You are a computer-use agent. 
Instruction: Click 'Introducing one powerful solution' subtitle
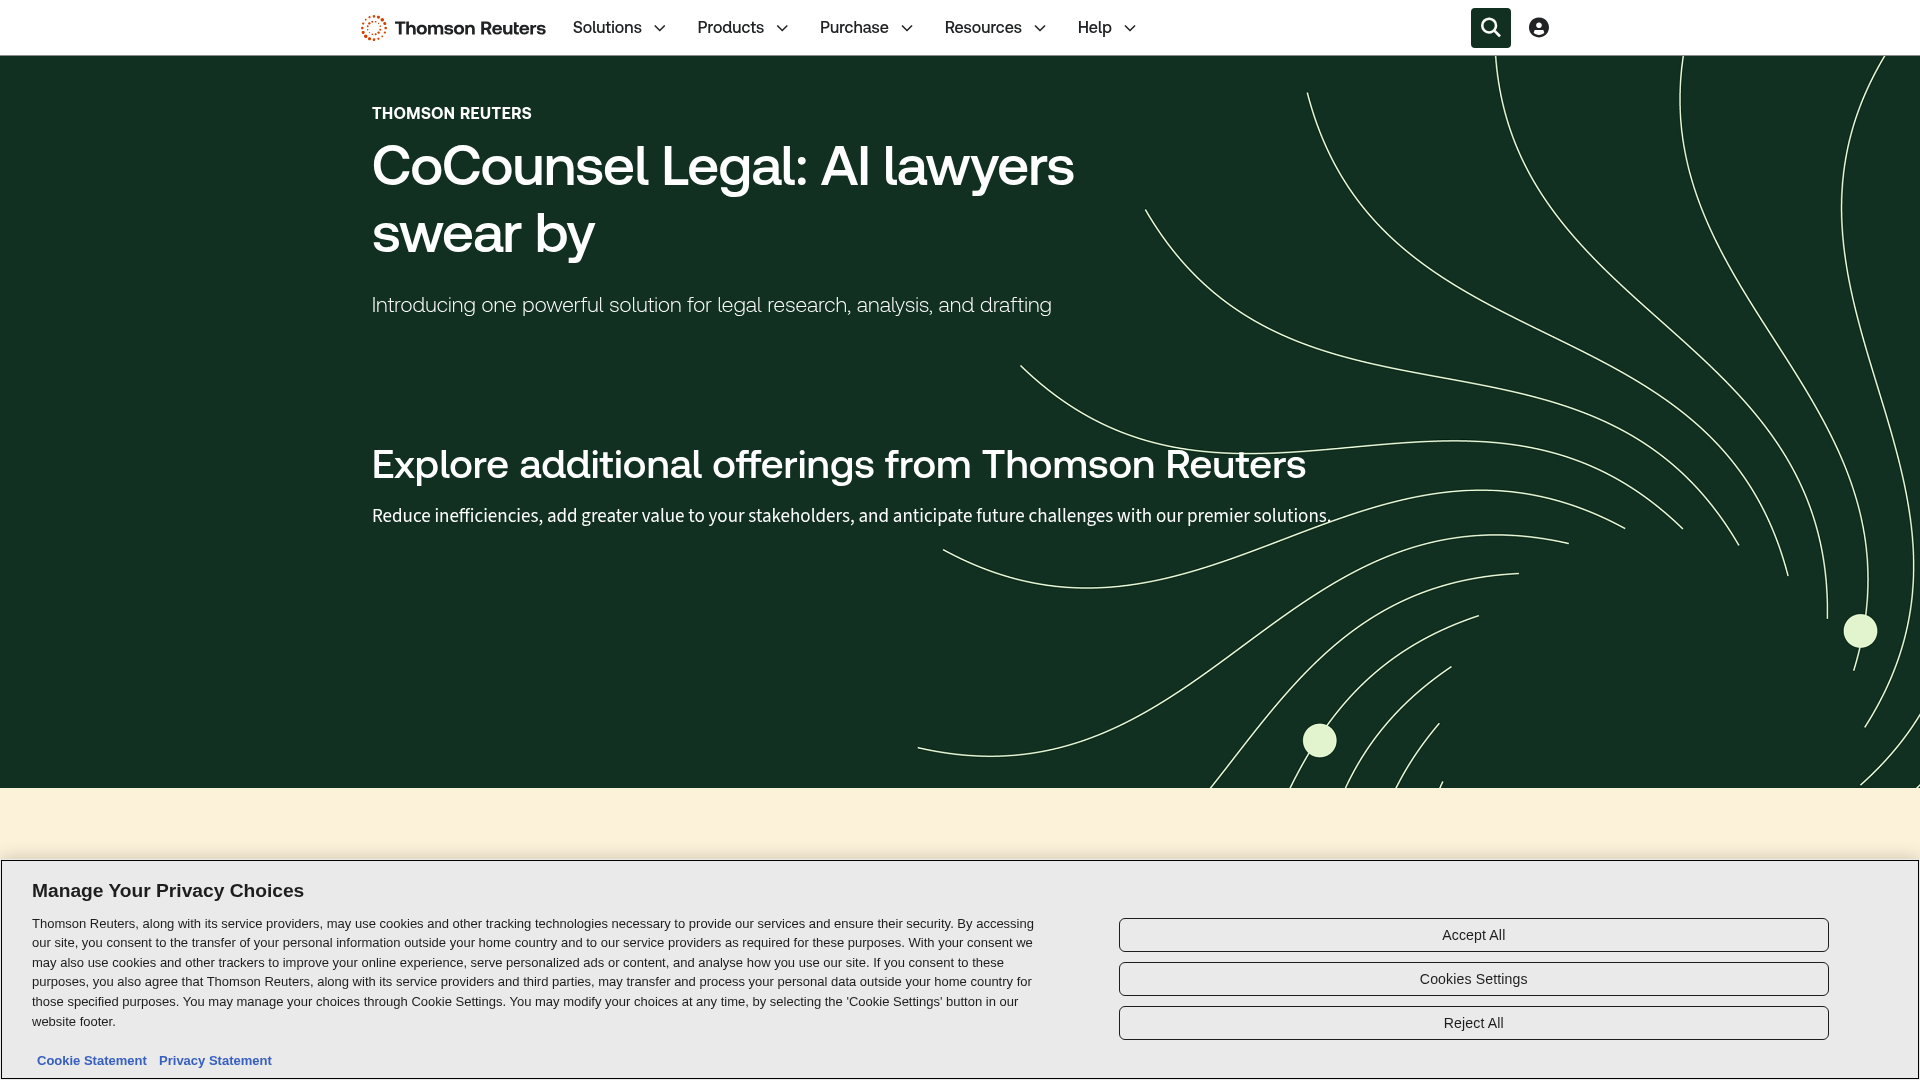712,305
